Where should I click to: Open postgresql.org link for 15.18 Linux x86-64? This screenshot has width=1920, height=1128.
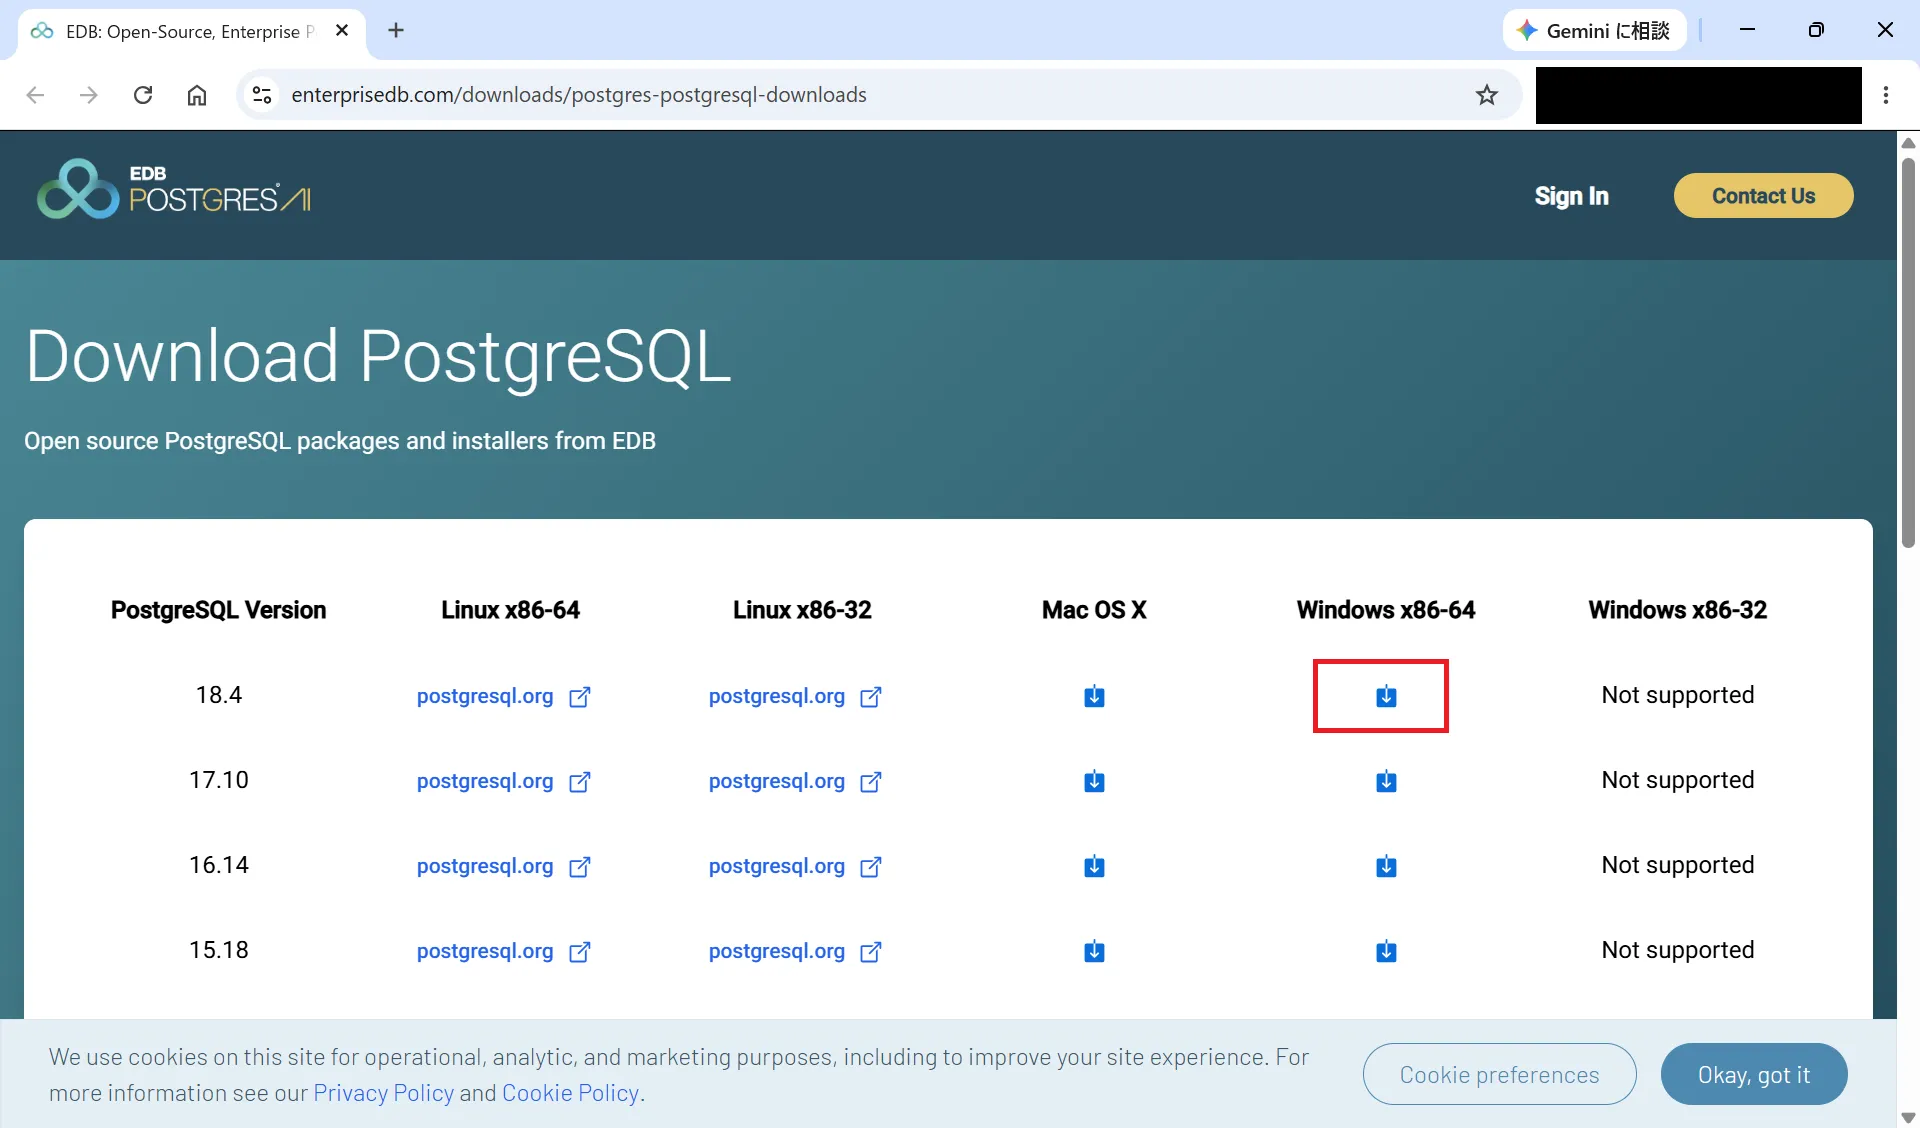pos(503,951)
